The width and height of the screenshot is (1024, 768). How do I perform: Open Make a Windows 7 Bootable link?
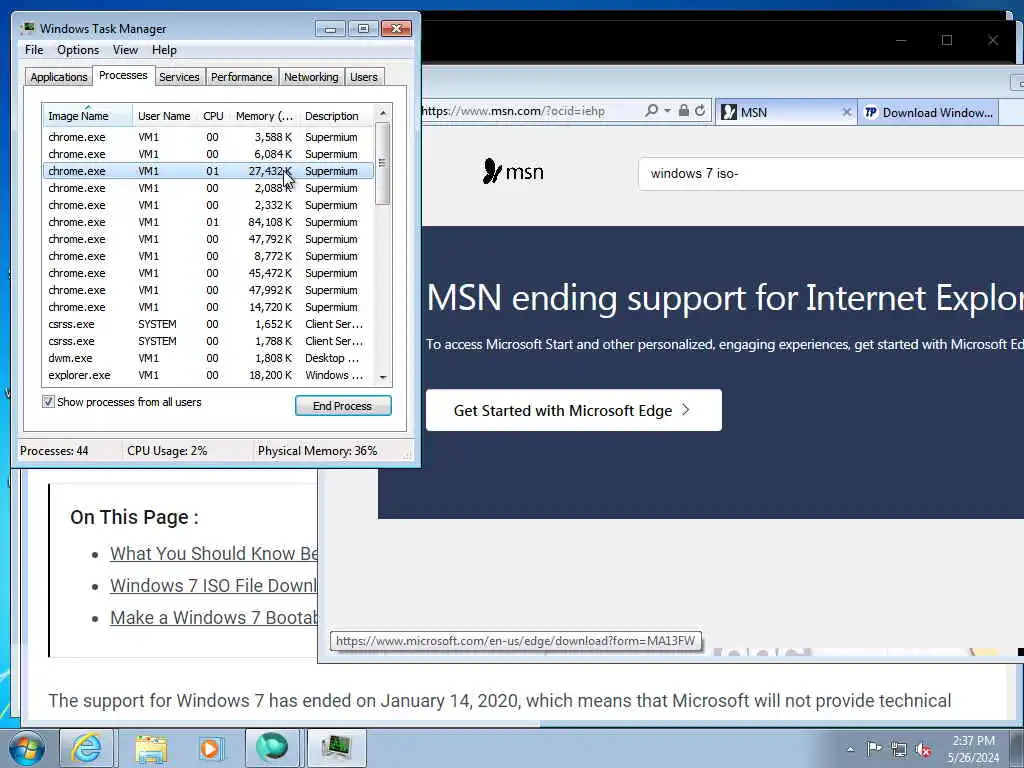tap(214, 617)
